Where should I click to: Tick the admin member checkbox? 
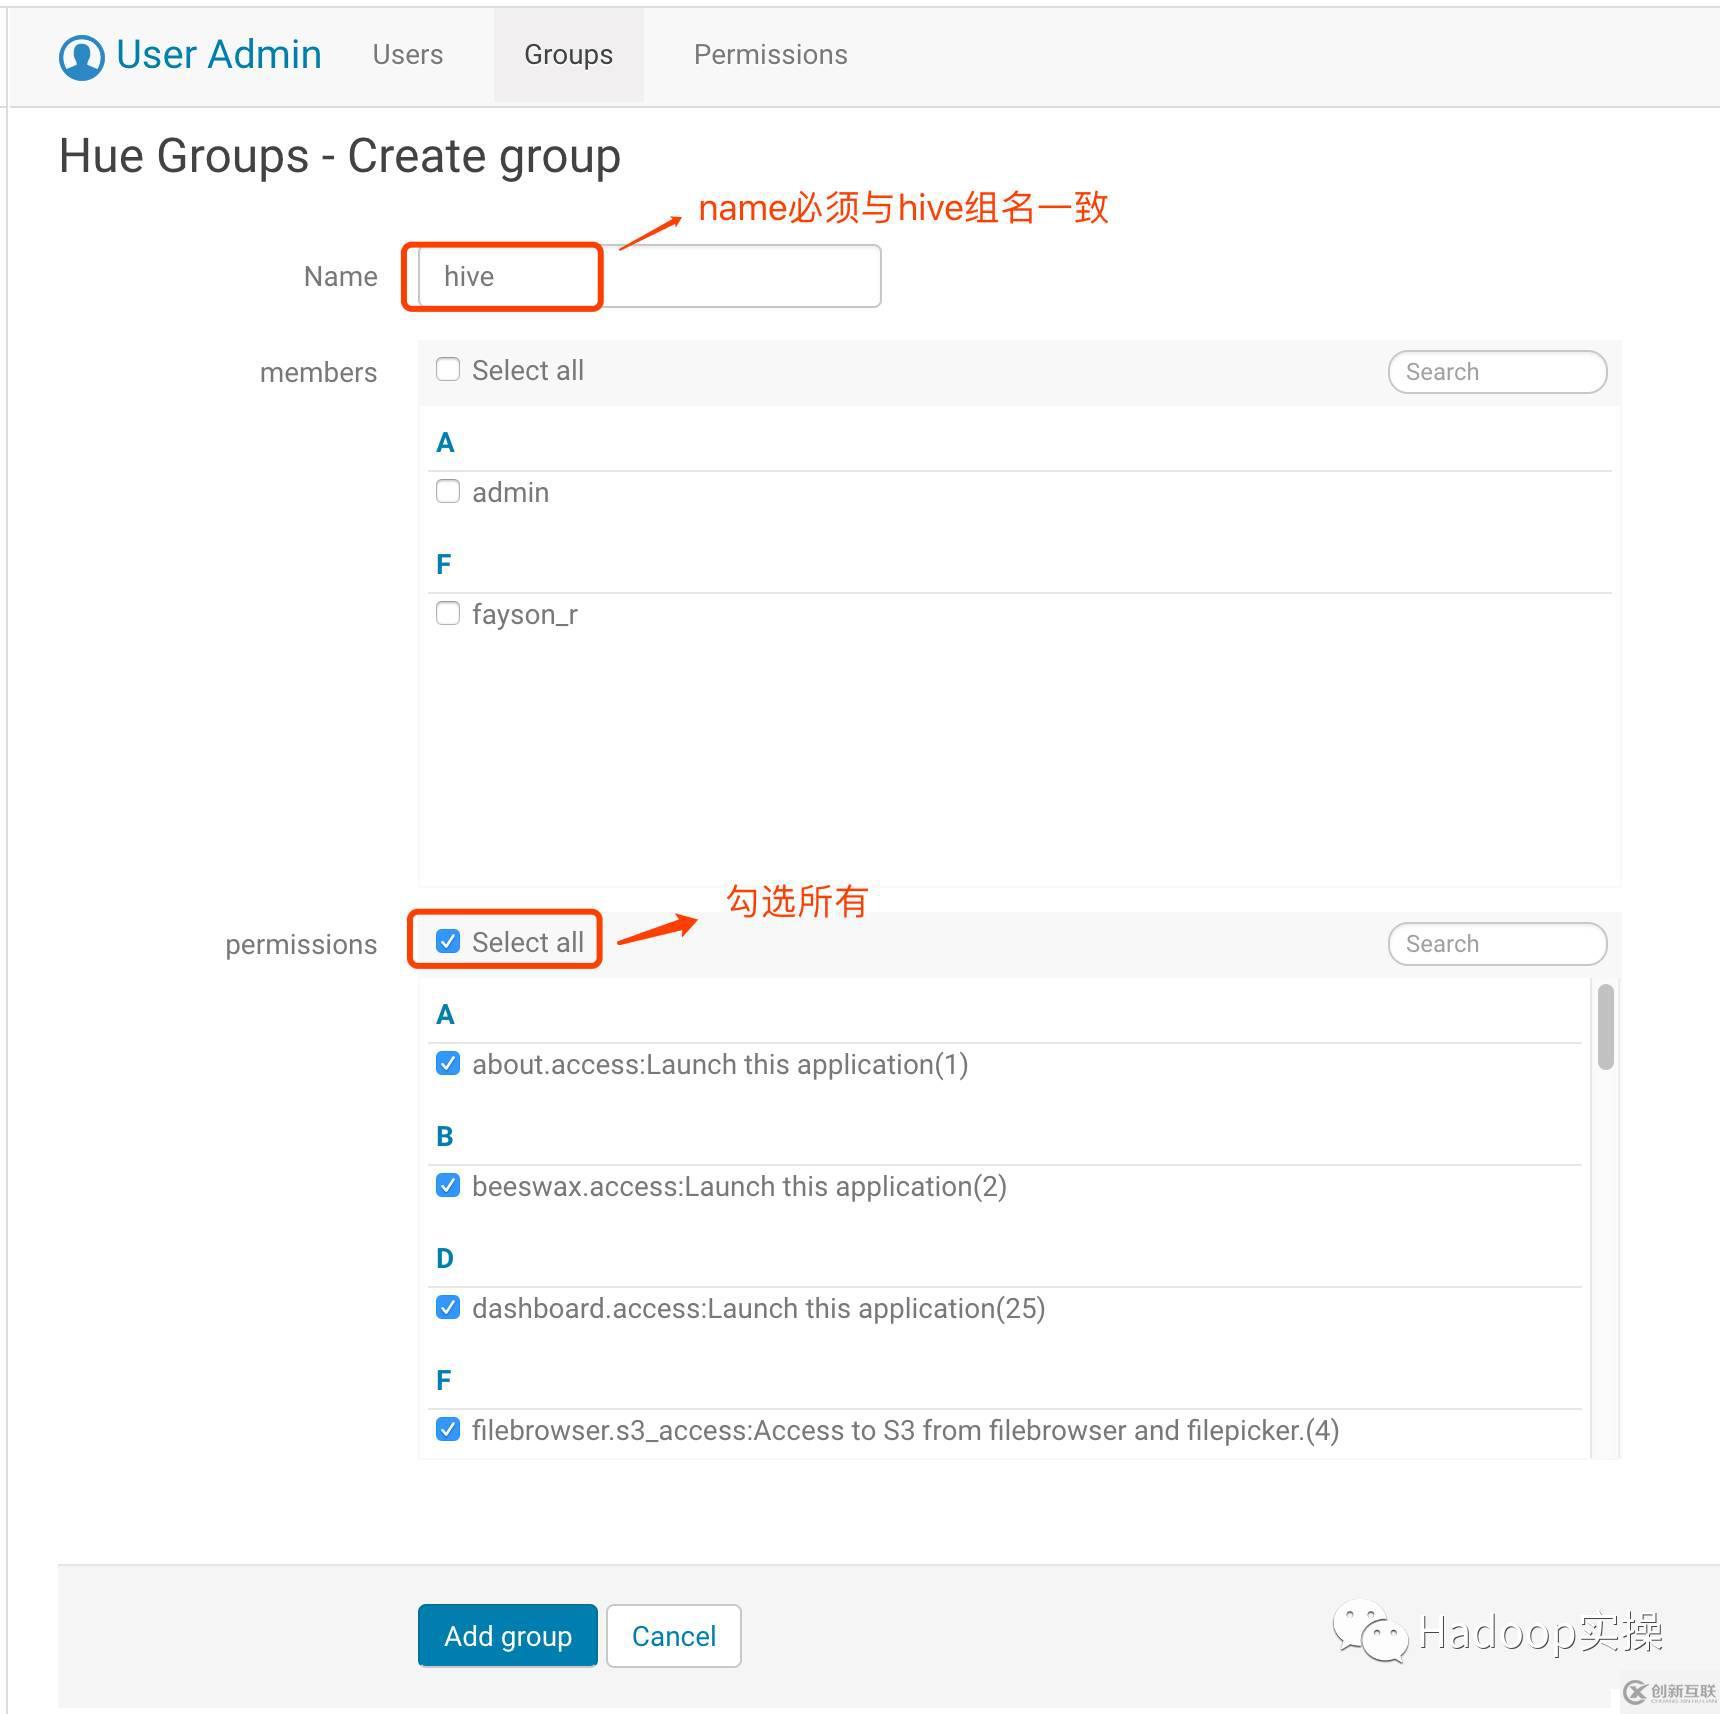click(448, 492)
